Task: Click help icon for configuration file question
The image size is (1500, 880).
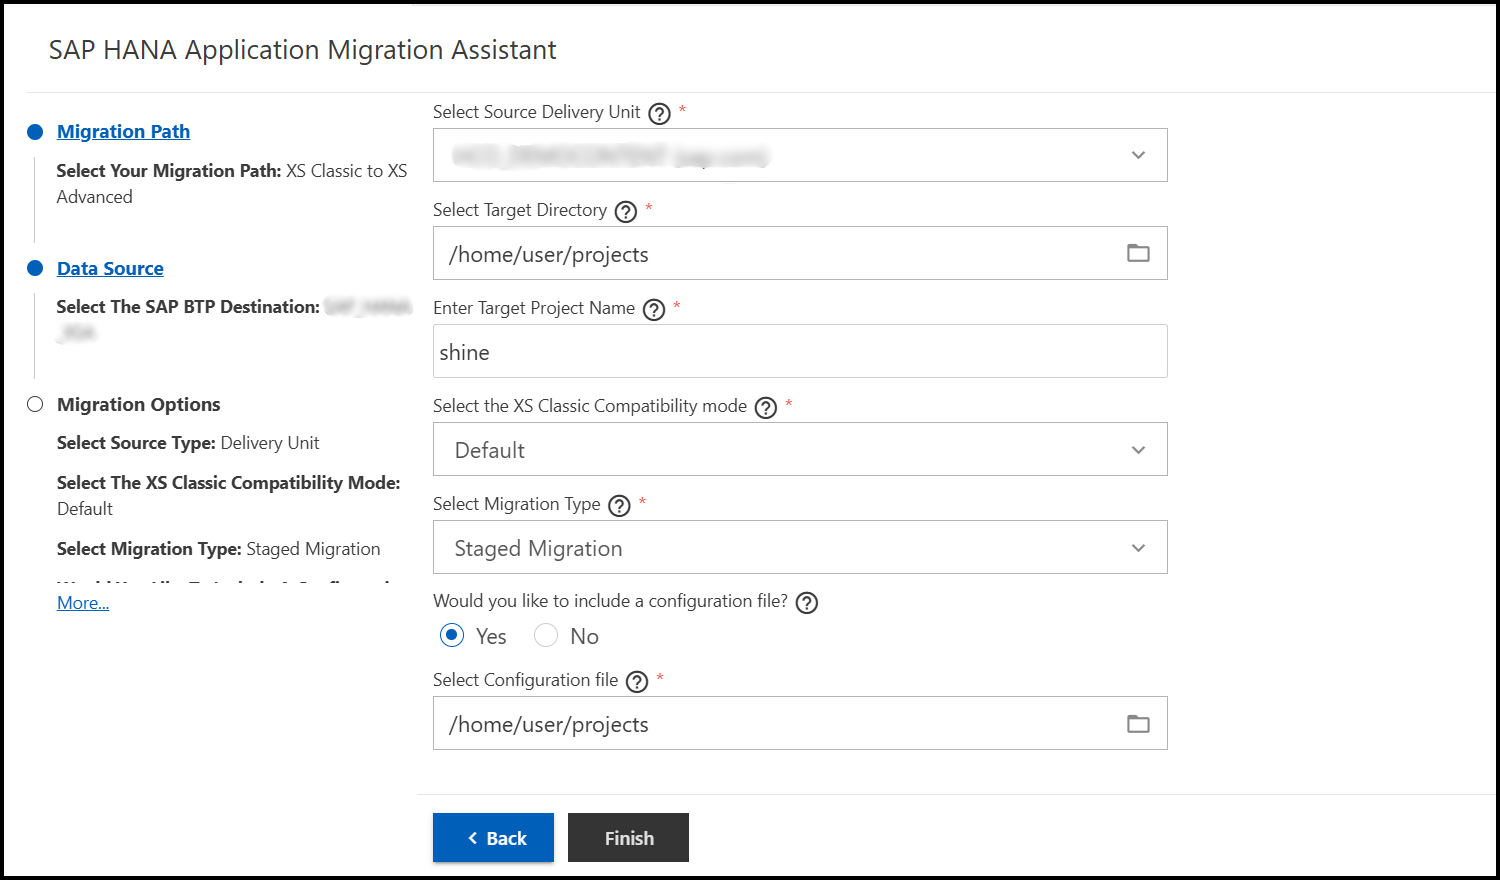Action: click(807, 602)
